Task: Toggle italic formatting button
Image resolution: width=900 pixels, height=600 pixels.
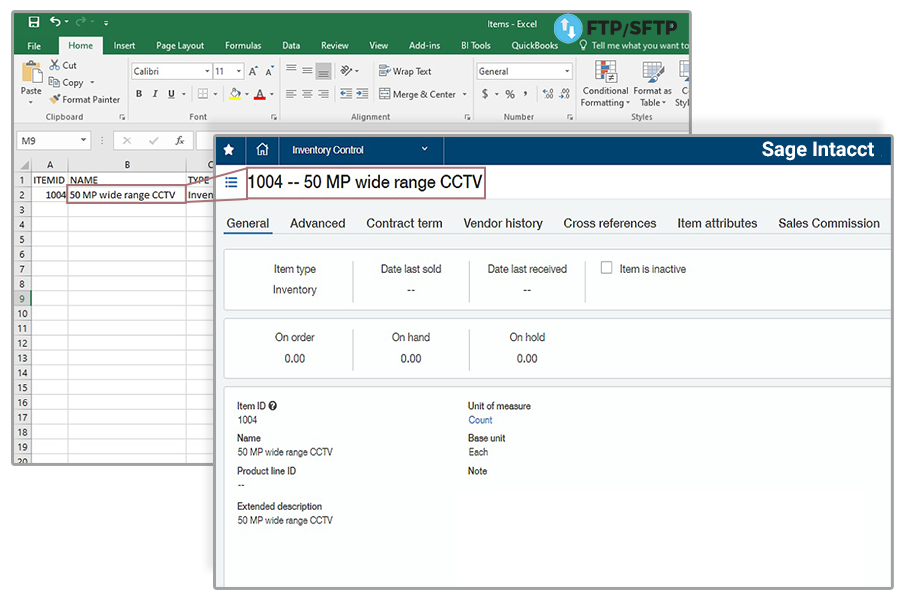Action: pyautogui.click(x=155, y=94)
